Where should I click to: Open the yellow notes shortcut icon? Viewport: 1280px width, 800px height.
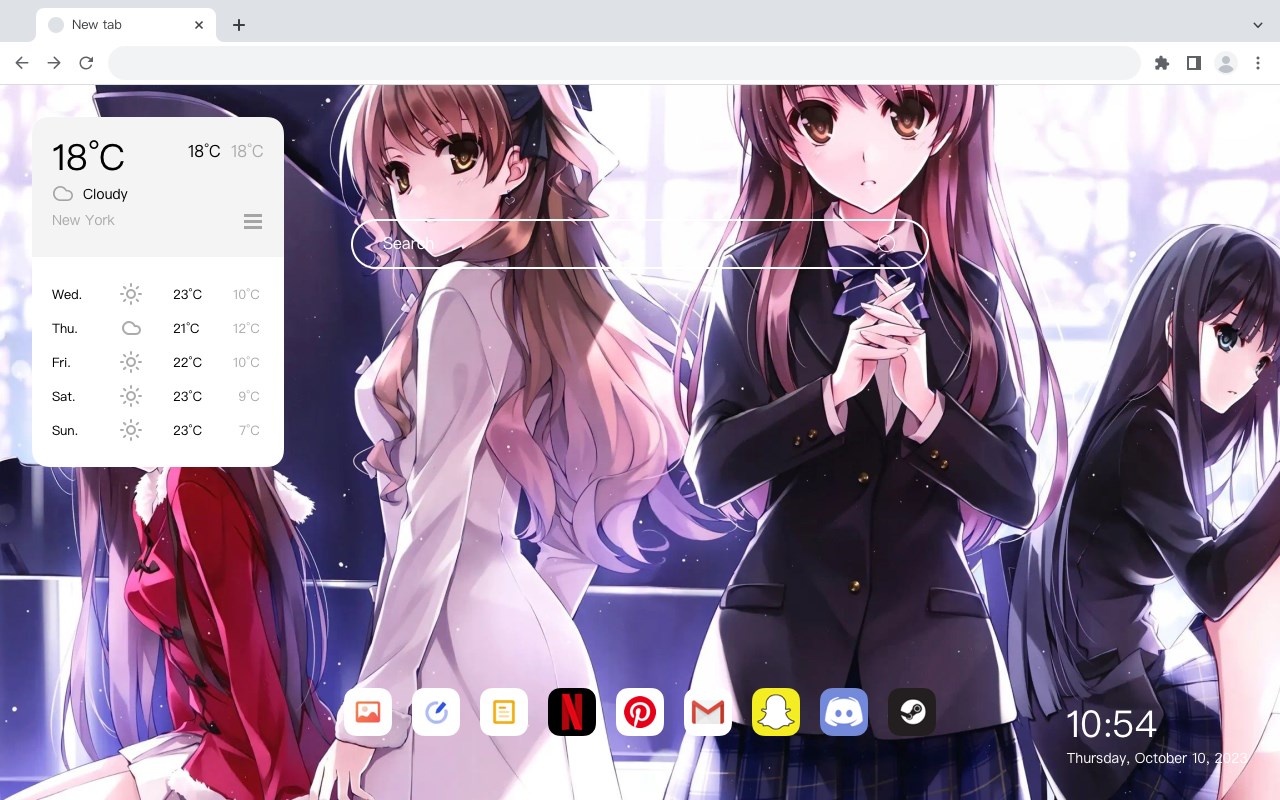point(504,712)
